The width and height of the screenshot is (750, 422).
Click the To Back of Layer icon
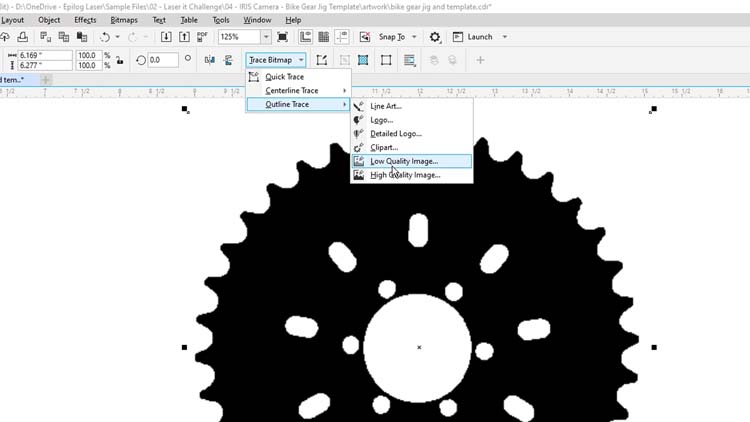pyautogui.click(x=452, y=60)
